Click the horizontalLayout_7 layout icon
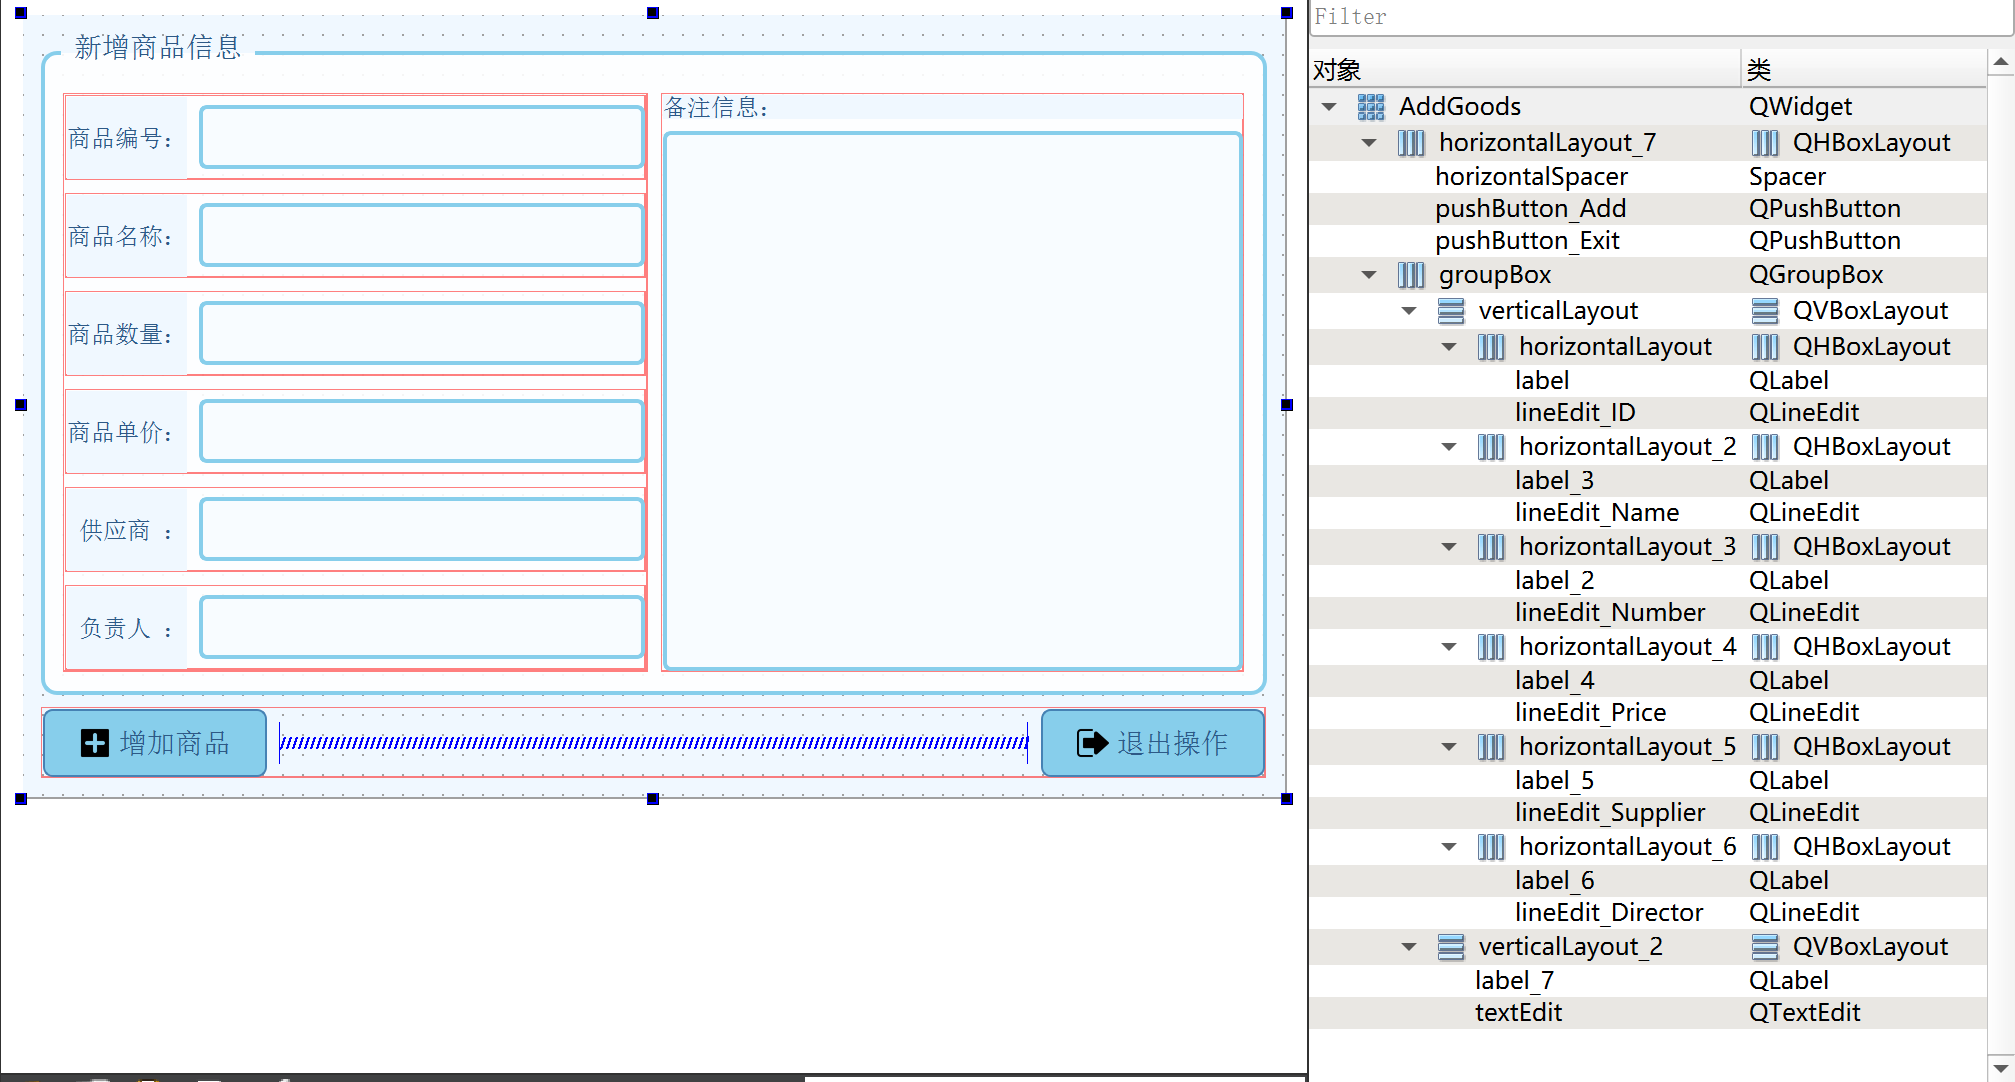Screen dimensions: 2015x1082 (x=1410, y=143)
